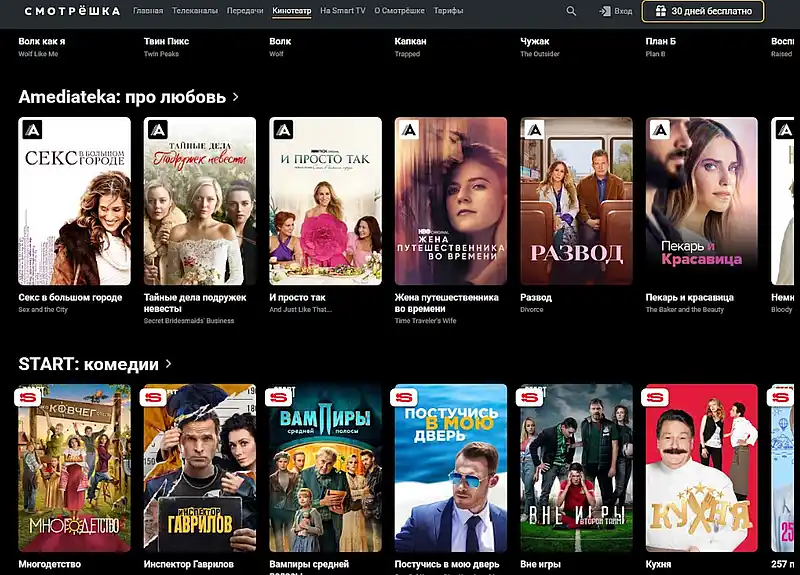
Task: Open the search magnifier icon
Action: point(571,11)
